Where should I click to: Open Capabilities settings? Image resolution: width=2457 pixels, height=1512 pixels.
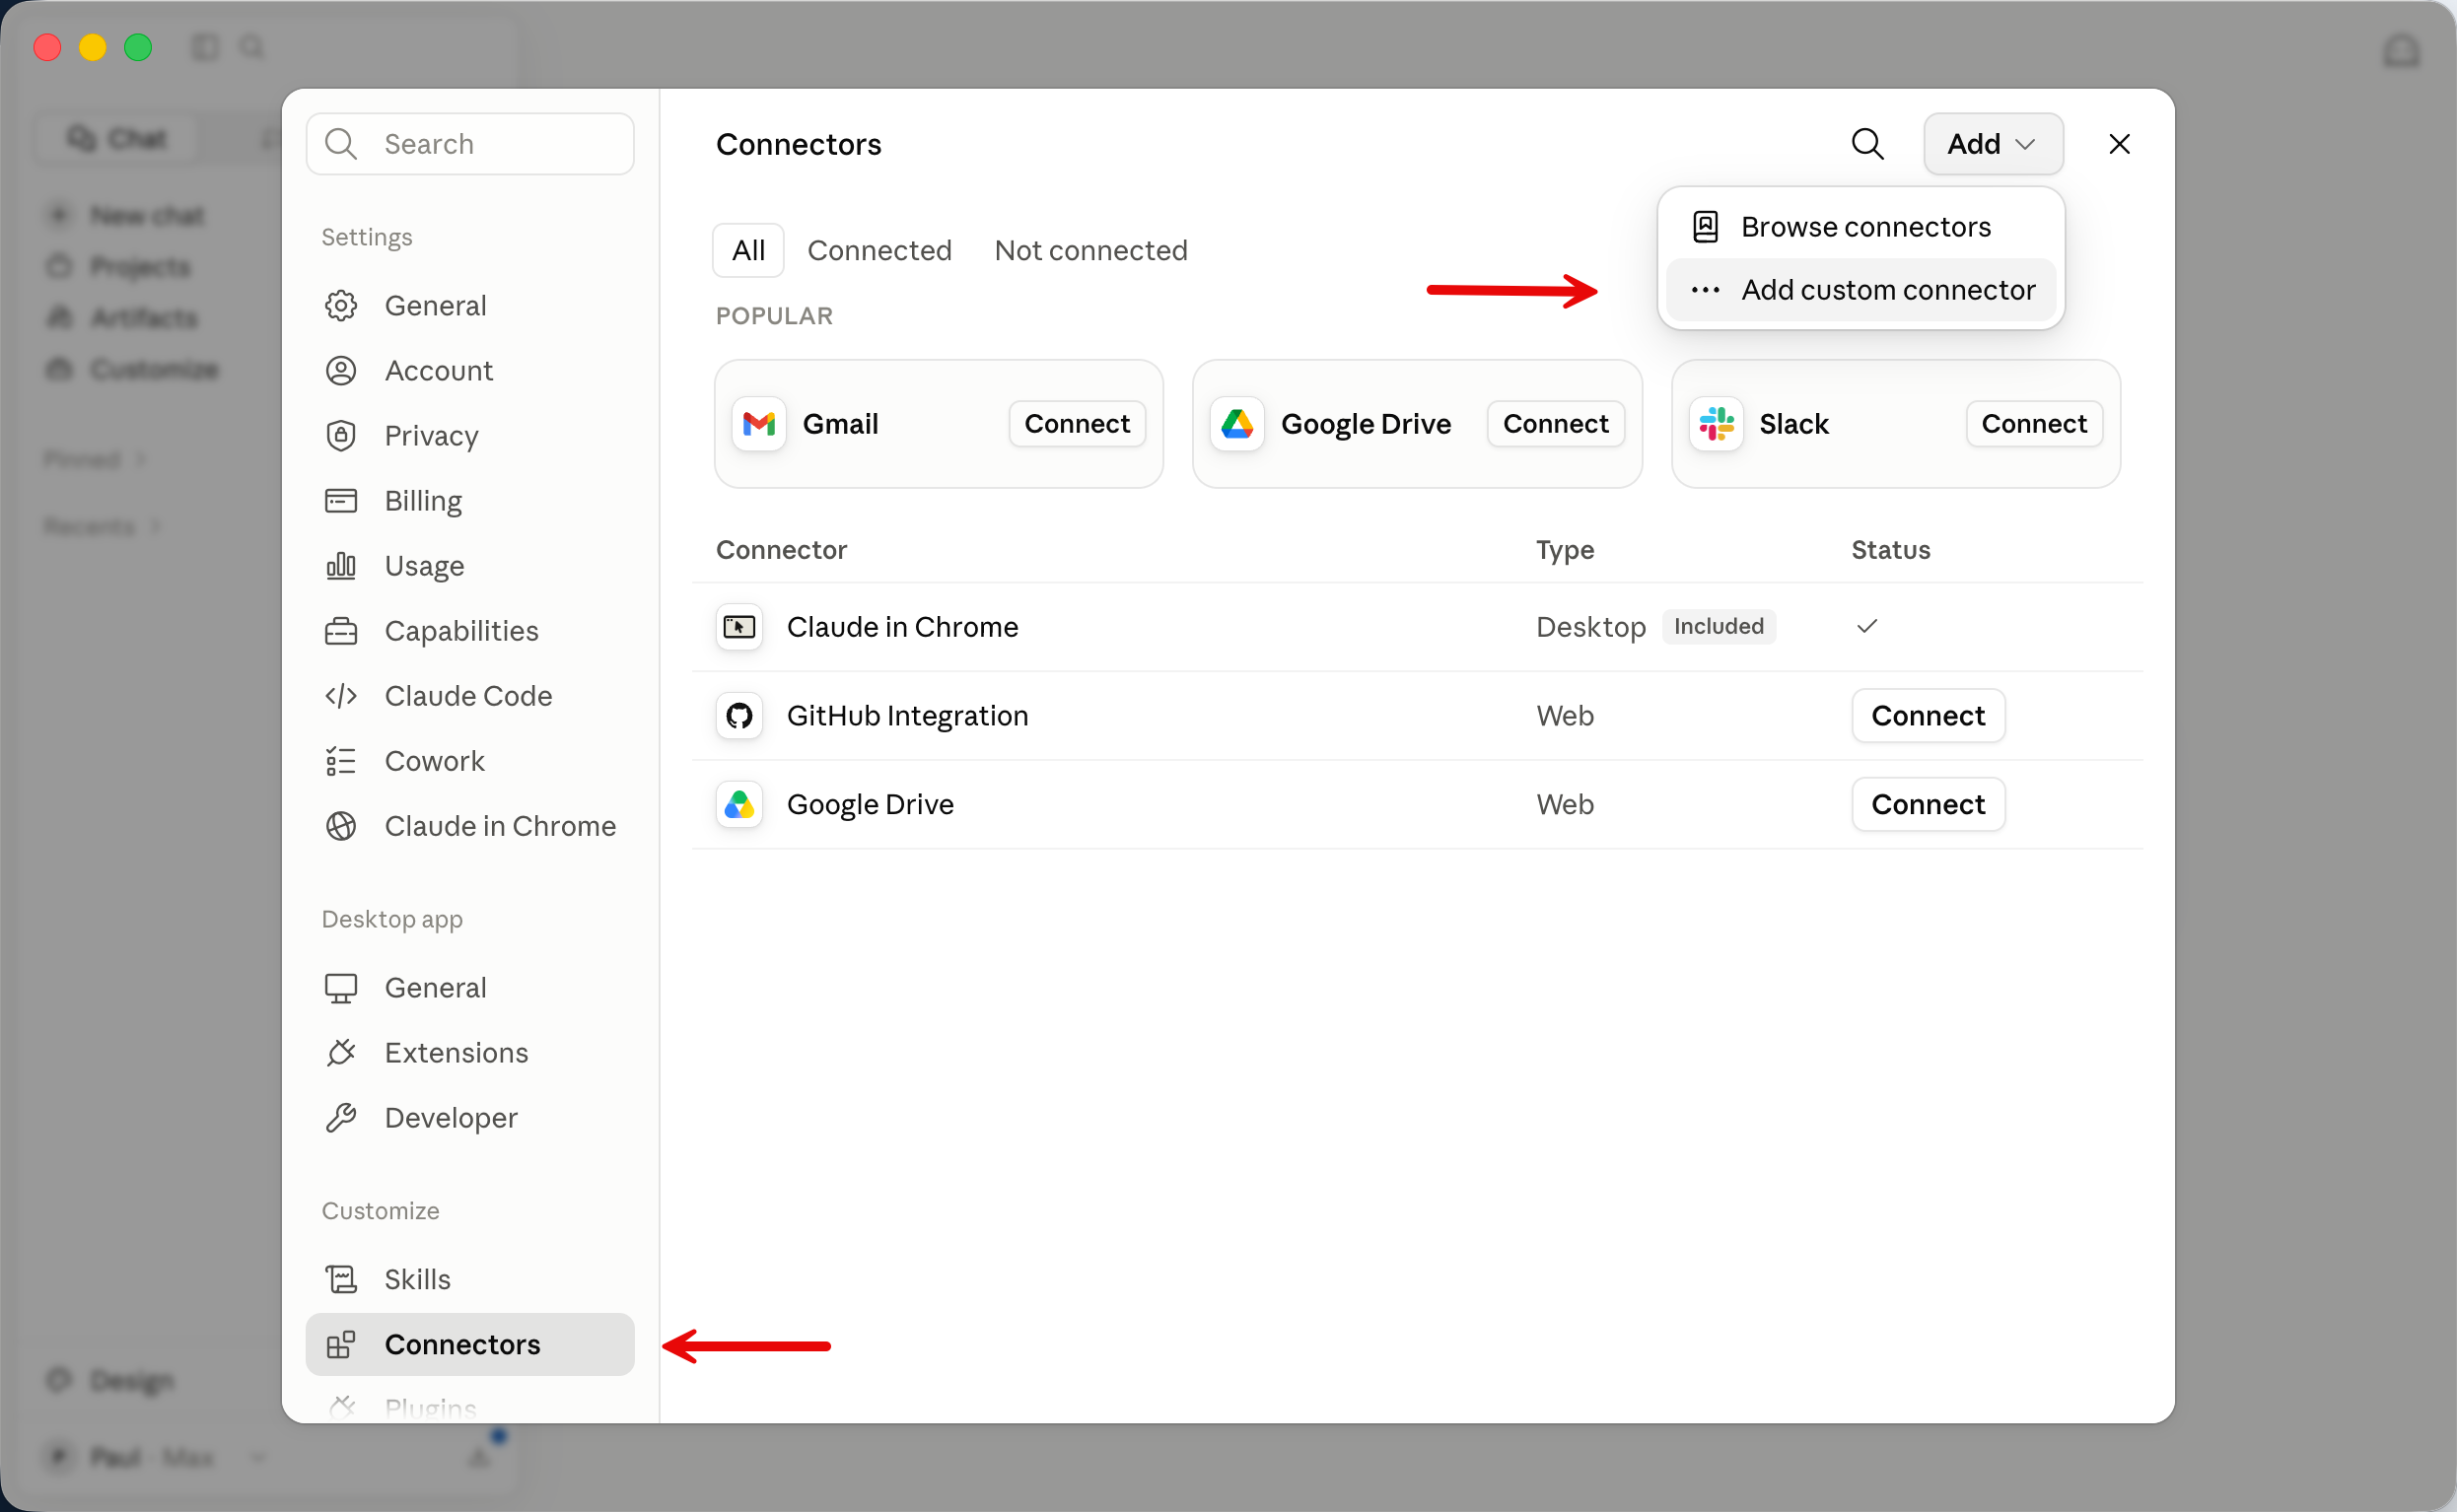pos(470,631)
